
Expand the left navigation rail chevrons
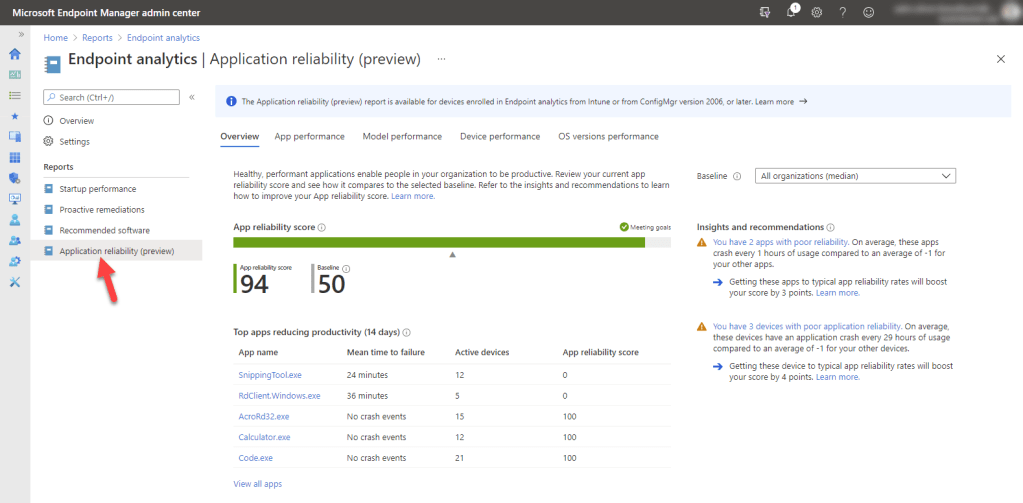[x=22, y=33]
